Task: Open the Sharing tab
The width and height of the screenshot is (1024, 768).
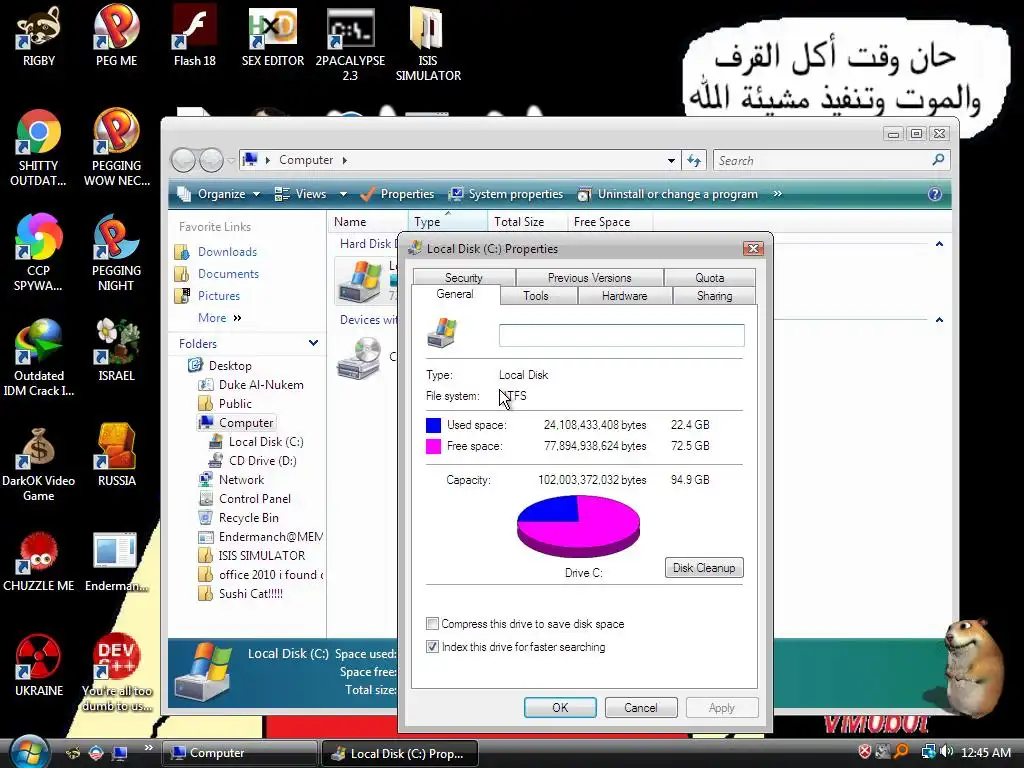Action: pyautogui.click(x=714, y=296)
